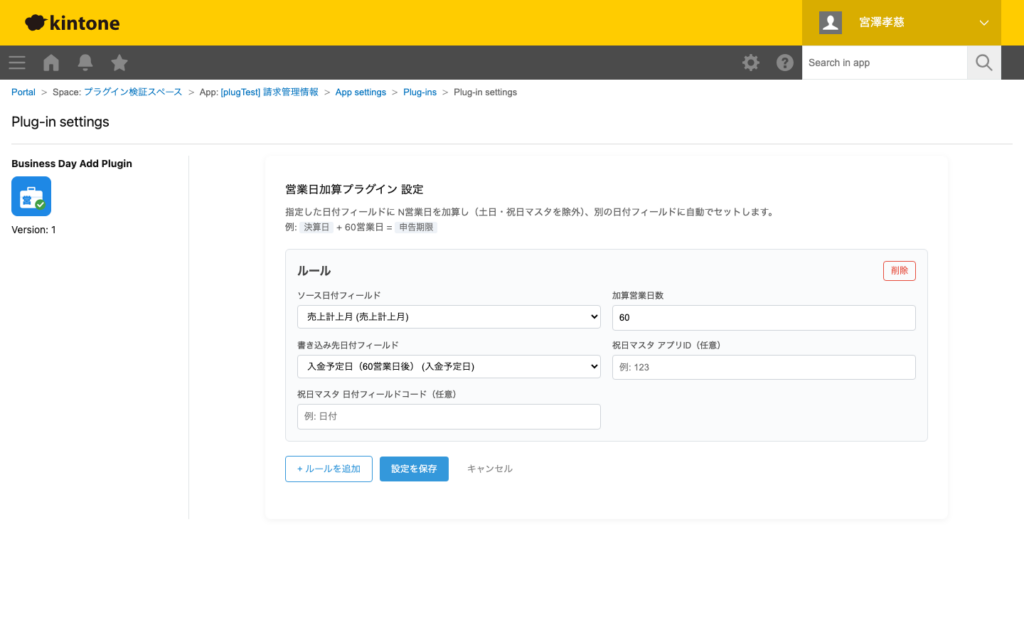
Task: Click the 祝日マスタ アプリID field
Action: [763, 366]
